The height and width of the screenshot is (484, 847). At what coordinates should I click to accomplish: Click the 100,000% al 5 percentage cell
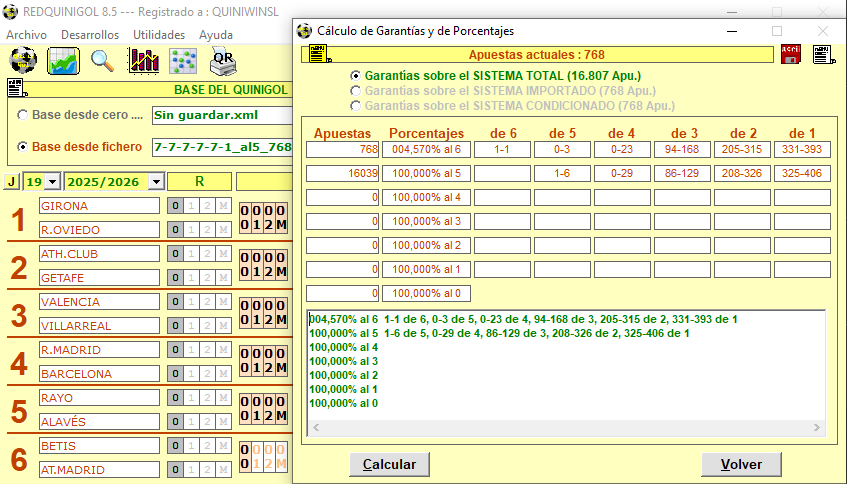click(x=426, y=173)
